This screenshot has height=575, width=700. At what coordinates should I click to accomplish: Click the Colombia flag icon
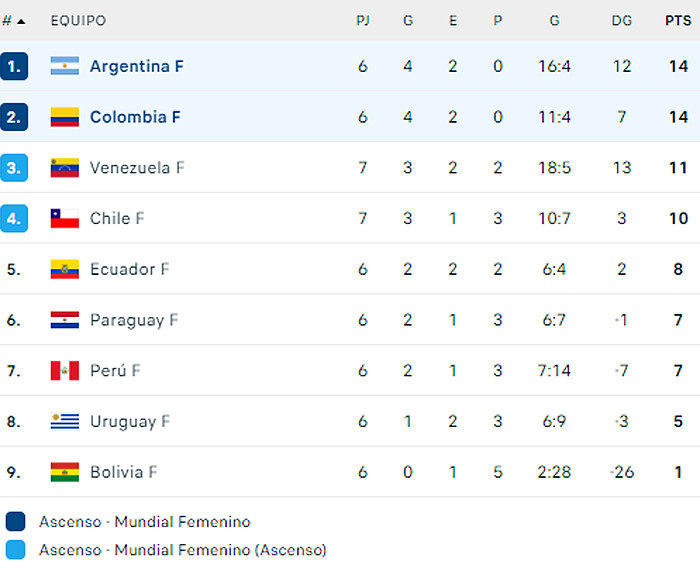(x=65, y=117)
